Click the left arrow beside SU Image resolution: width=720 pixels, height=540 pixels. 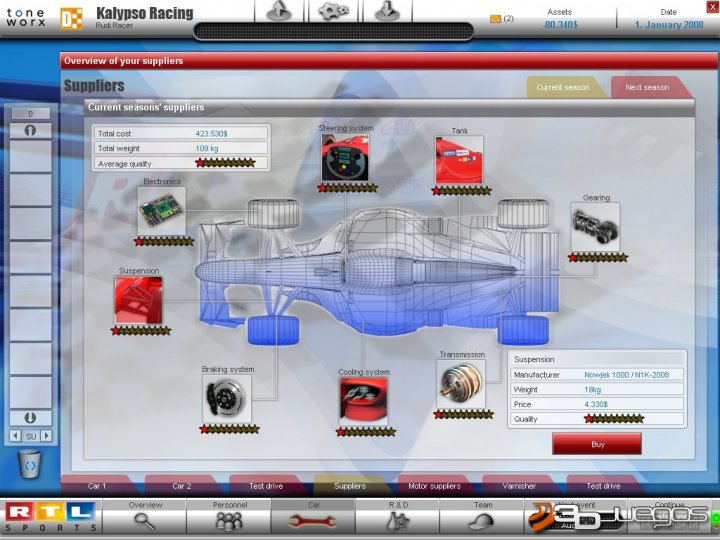pos(15,436)
